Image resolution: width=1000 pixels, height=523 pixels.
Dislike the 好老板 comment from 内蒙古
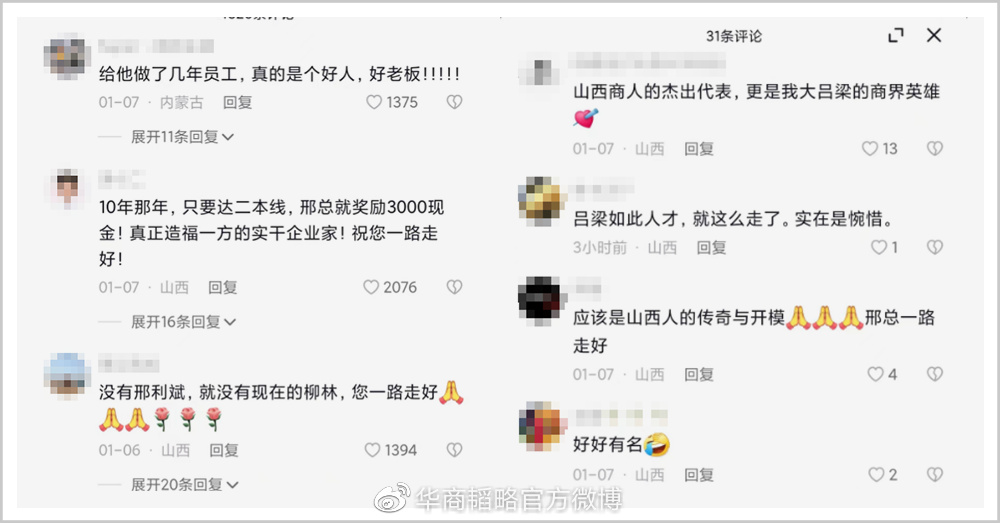454,102
